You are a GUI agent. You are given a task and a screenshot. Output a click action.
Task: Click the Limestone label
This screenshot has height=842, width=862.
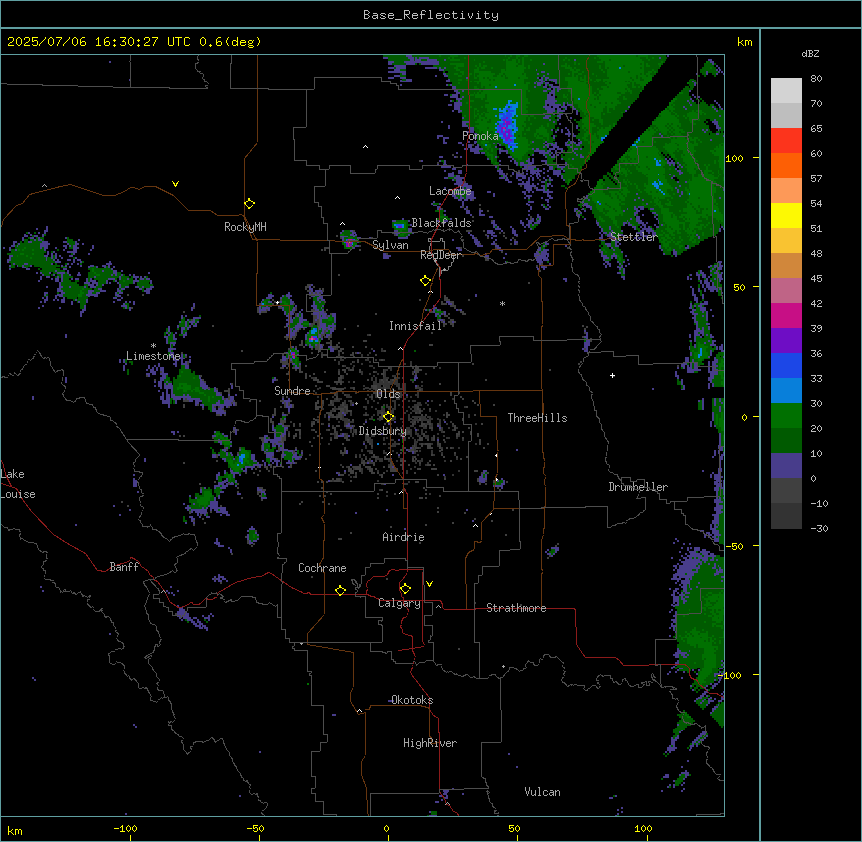[153, 356]
